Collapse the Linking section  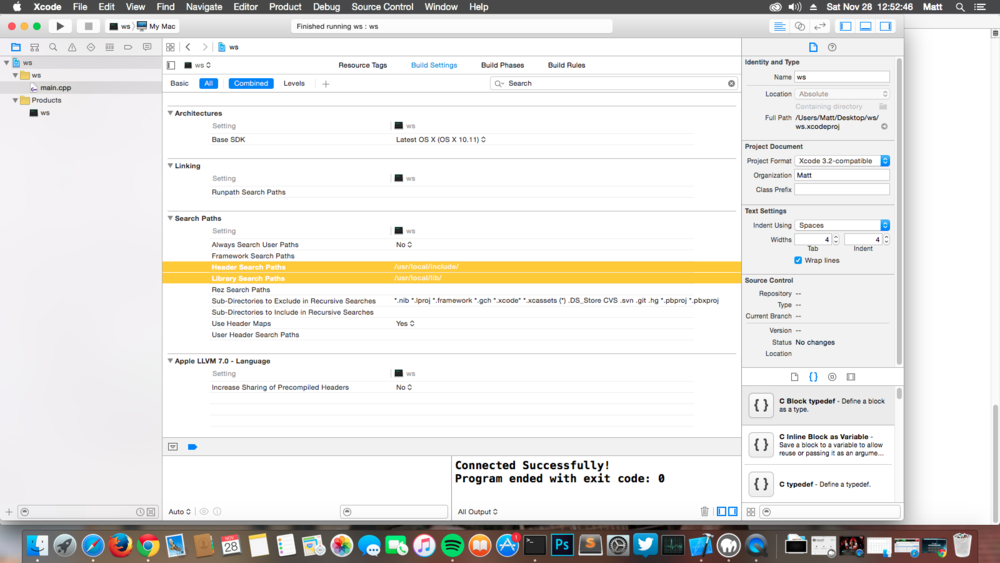(x=170, y=165)
